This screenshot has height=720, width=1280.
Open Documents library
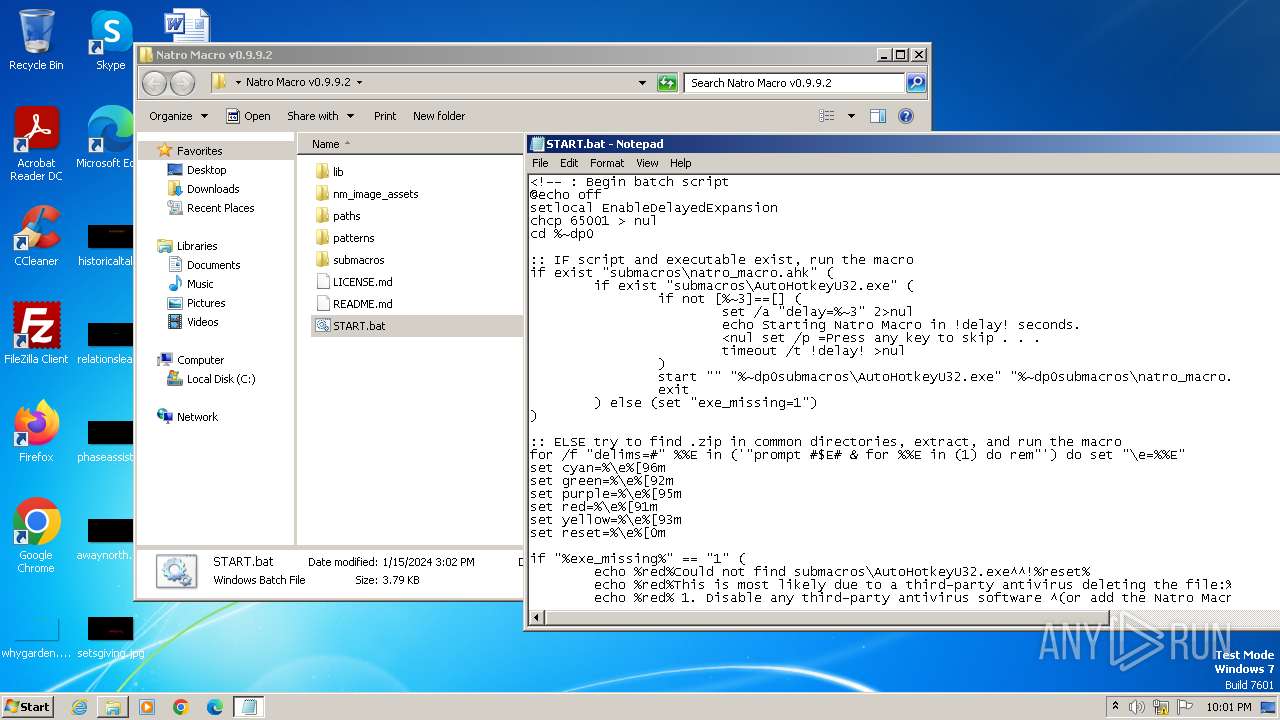pyautogui.click(x=213, y=265)
